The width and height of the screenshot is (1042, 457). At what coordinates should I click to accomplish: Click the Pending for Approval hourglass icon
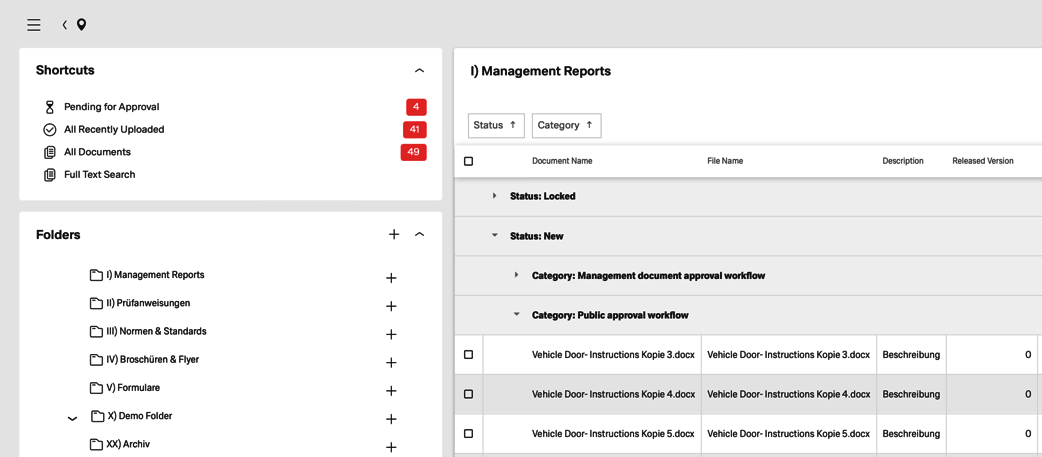click(49, 107)
